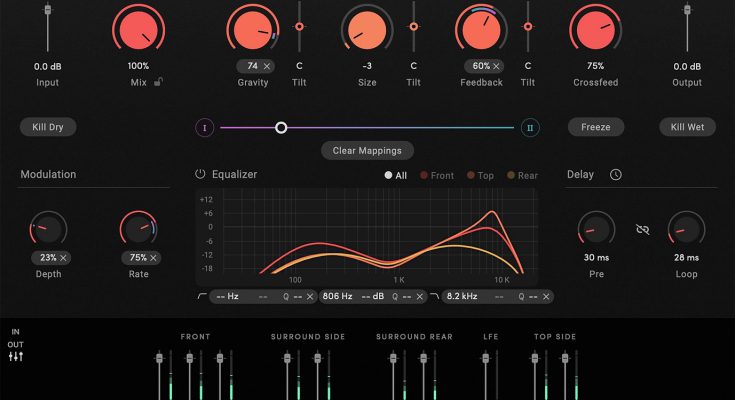
Task: Clear the 806 Hz EQ band
Action: point(420,297)
